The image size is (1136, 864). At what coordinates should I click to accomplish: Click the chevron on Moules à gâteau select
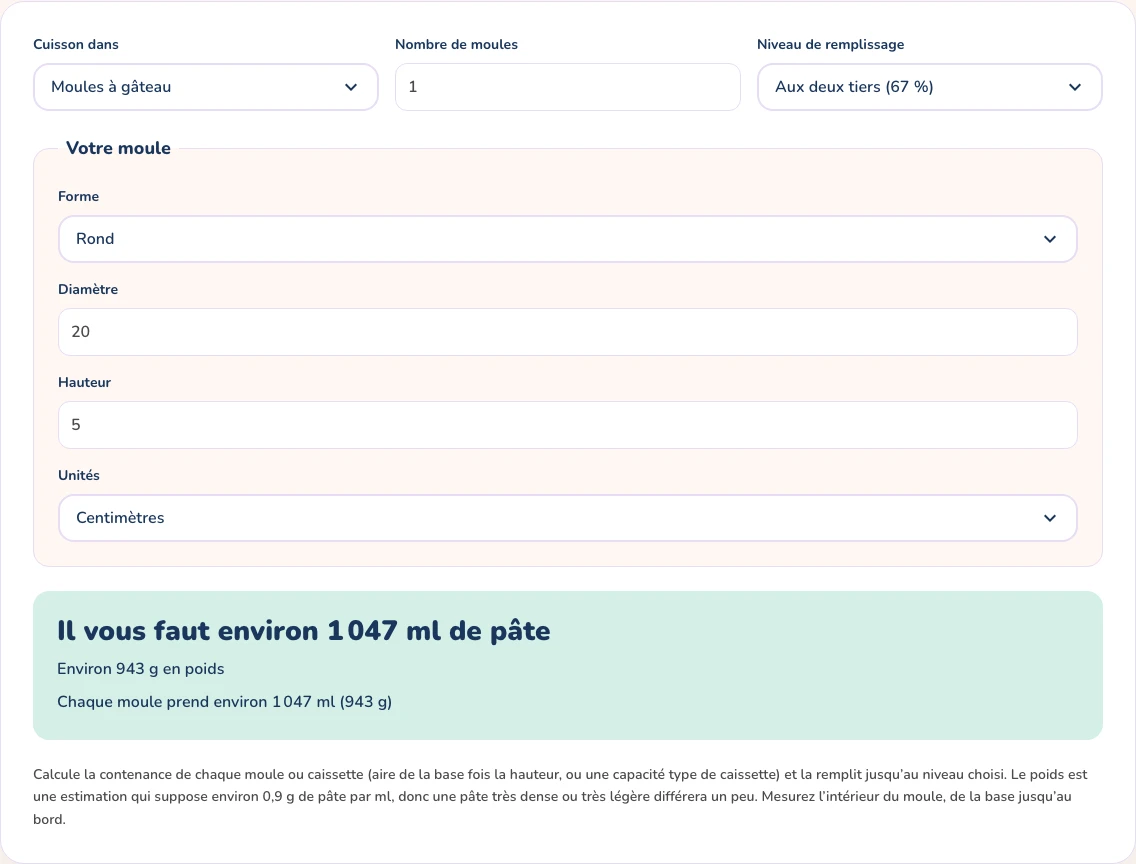tap(351, 87)
